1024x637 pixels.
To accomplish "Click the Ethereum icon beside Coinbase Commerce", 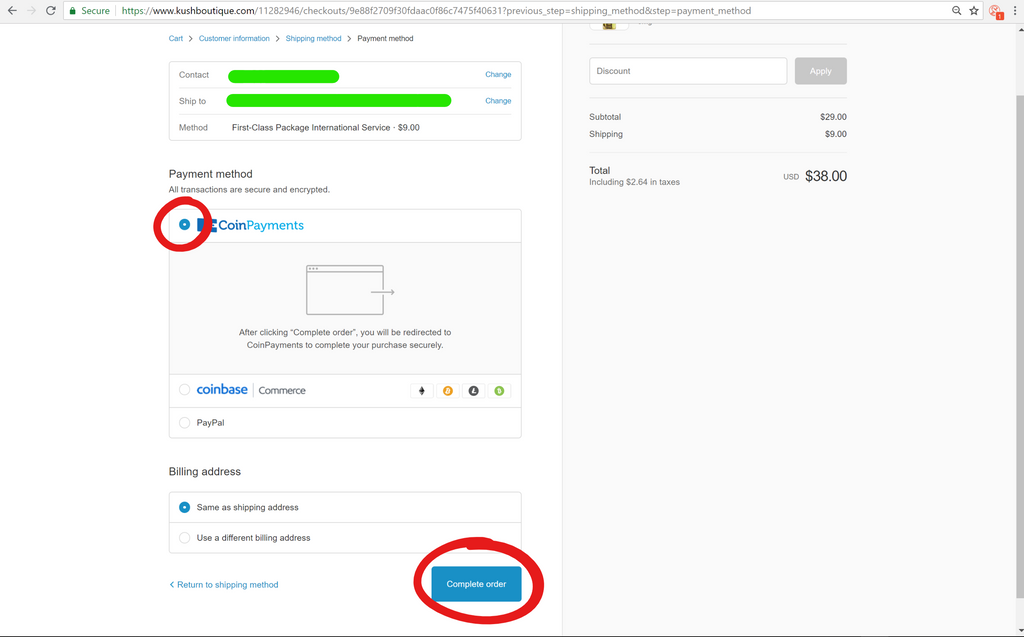I will tap(422, 391).
